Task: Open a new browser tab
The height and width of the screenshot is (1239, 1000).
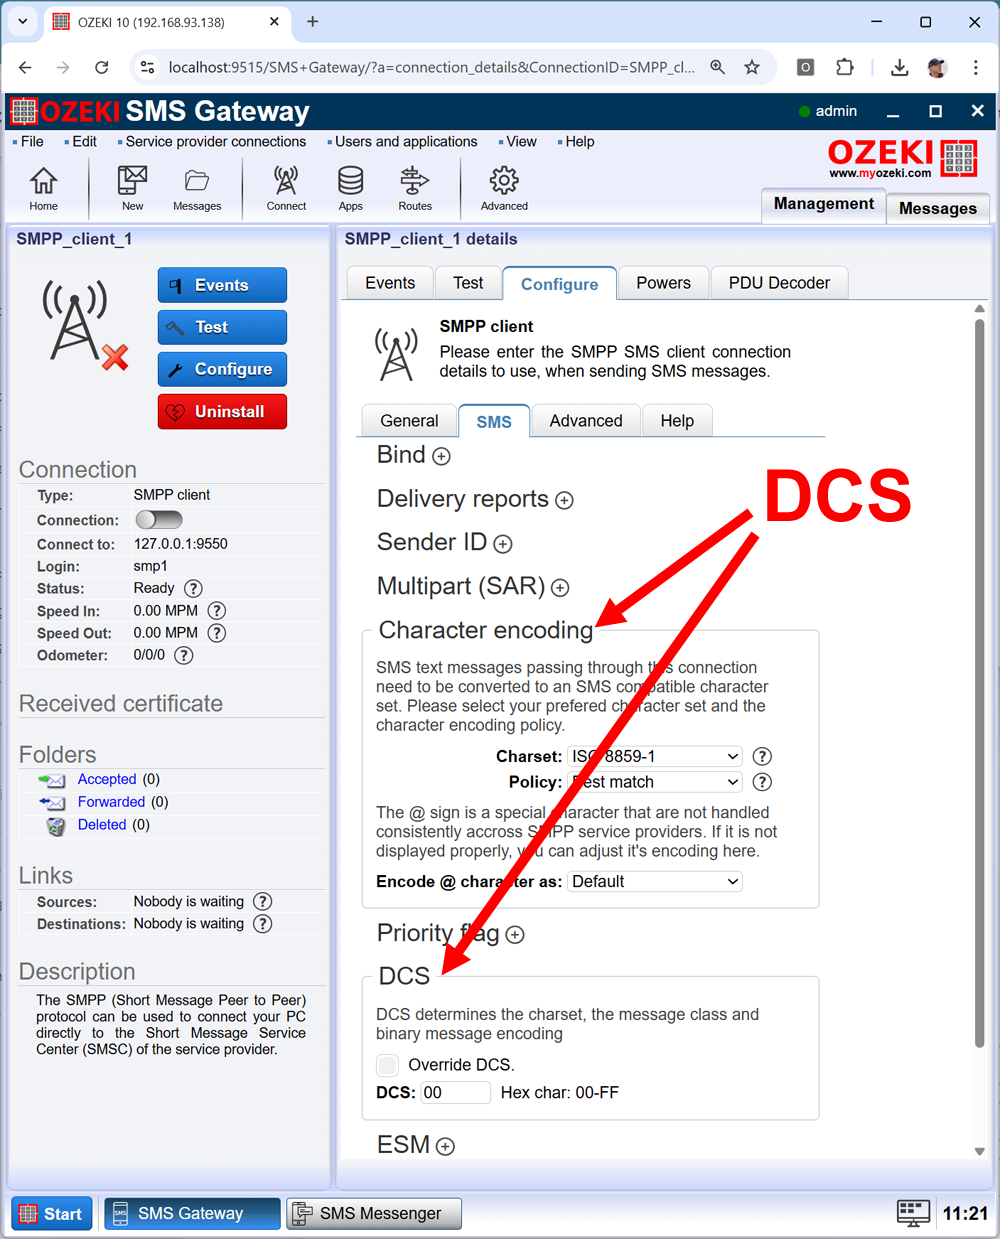Action: (313, 21)
